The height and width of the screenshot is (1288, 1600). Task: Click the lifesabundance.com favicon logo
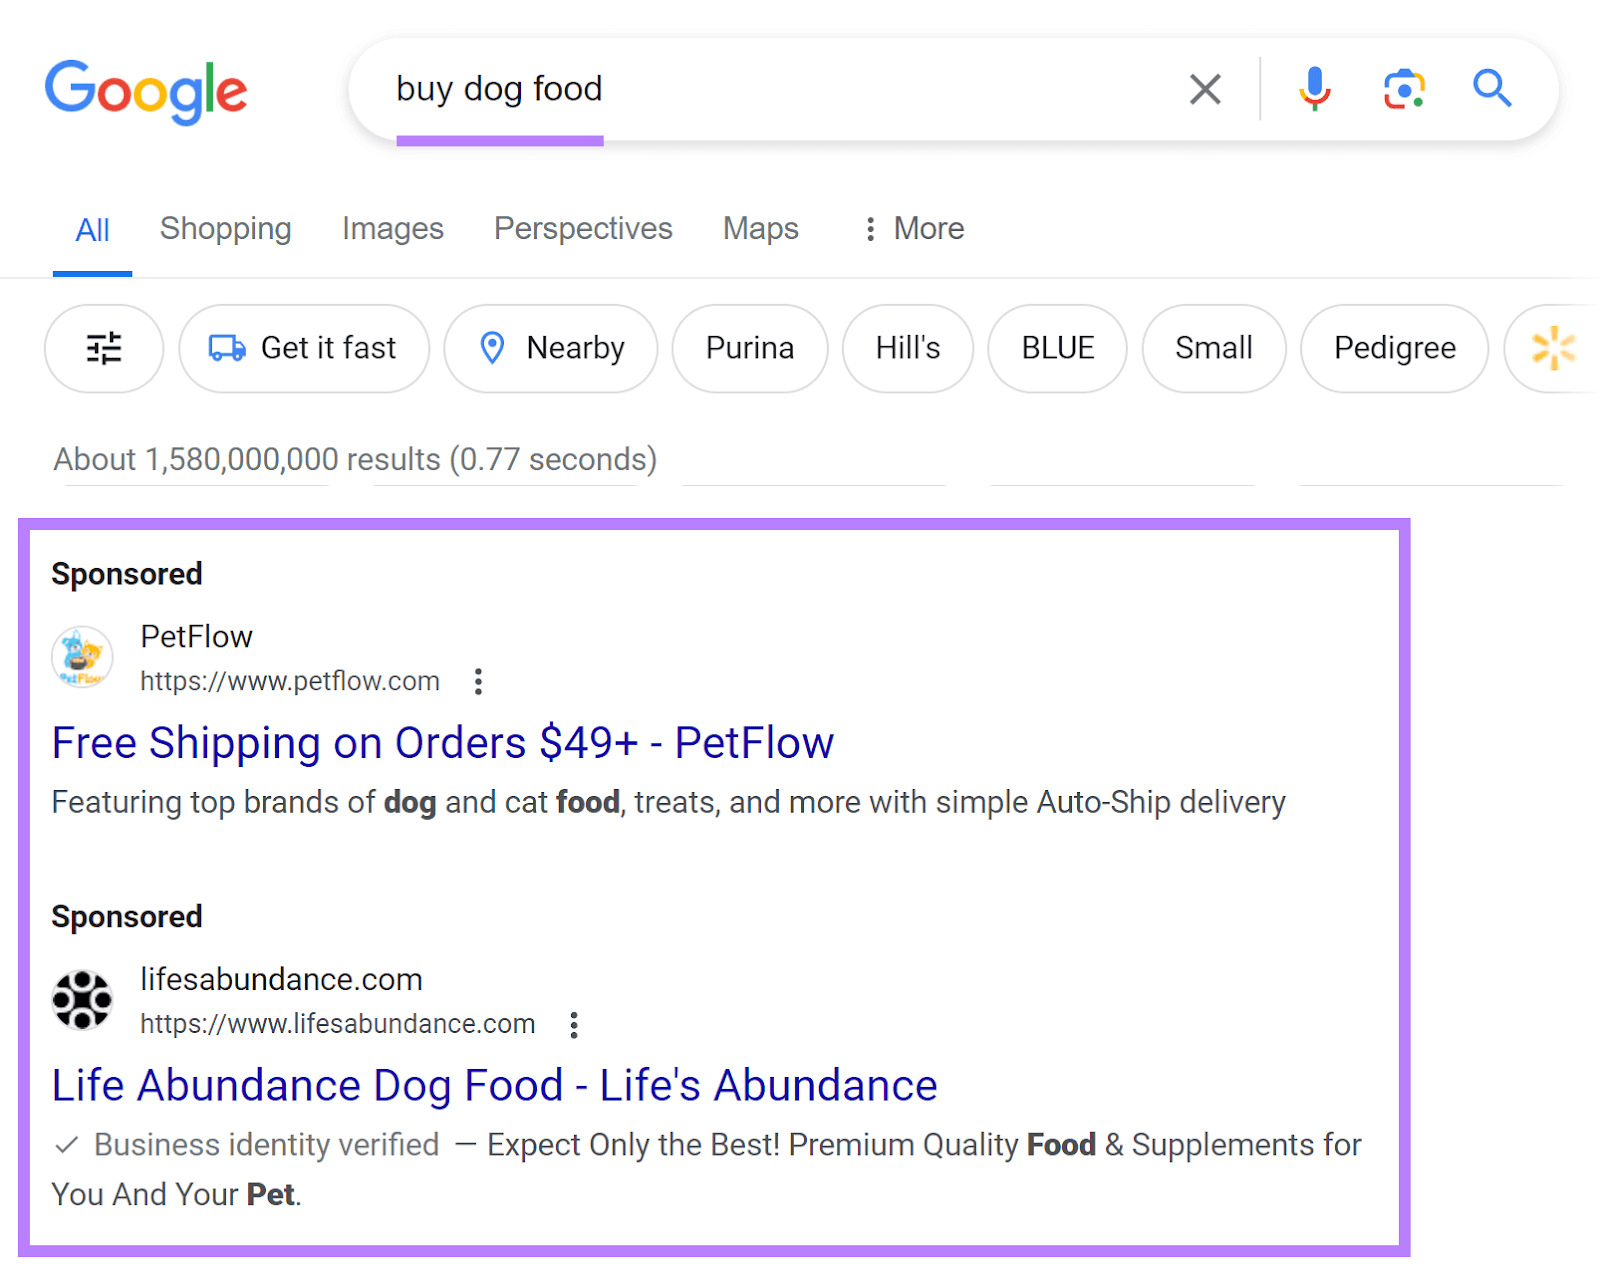point(82,999)
